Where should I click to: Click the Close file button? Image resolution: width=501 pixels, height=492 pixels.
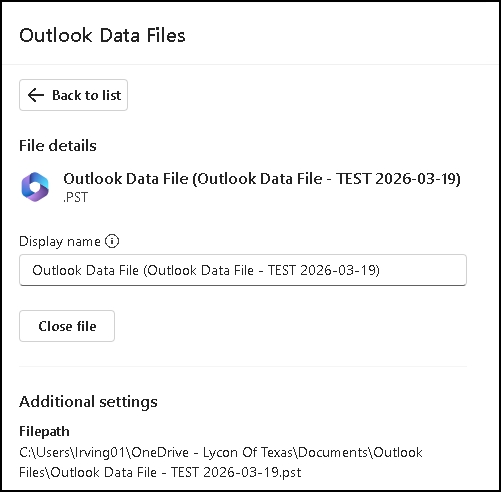click(x=67, y=326)
